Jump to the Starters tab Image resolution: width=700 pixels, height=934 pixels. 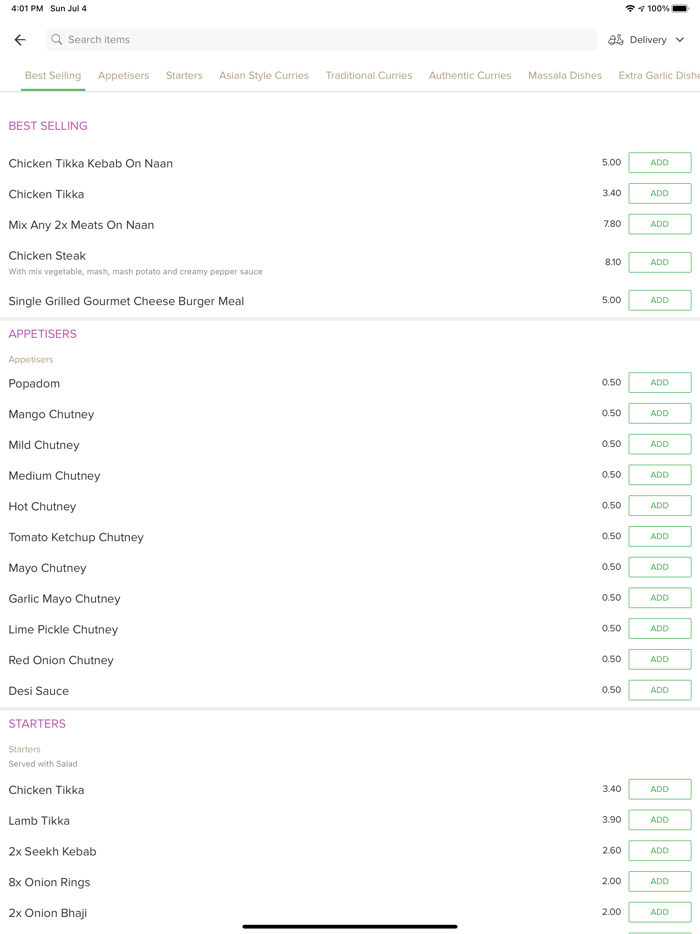coord(184,75)
